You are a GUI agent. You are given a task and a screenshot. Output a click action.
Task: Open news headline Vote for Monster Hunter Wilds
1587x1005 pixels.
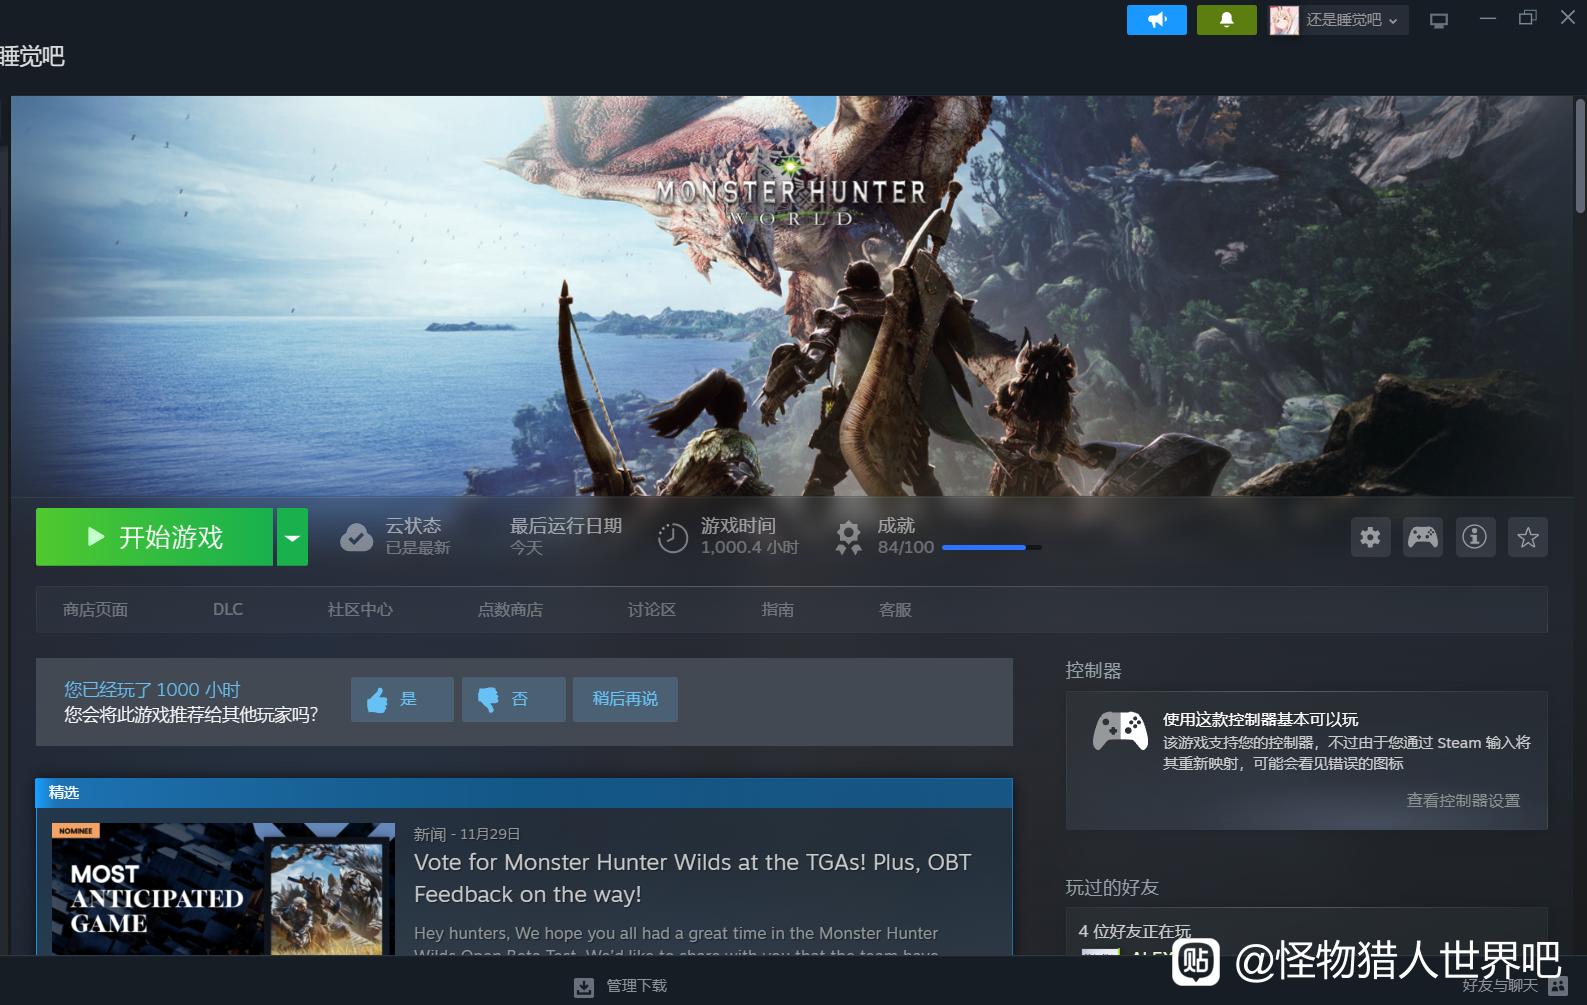[692, 878]
